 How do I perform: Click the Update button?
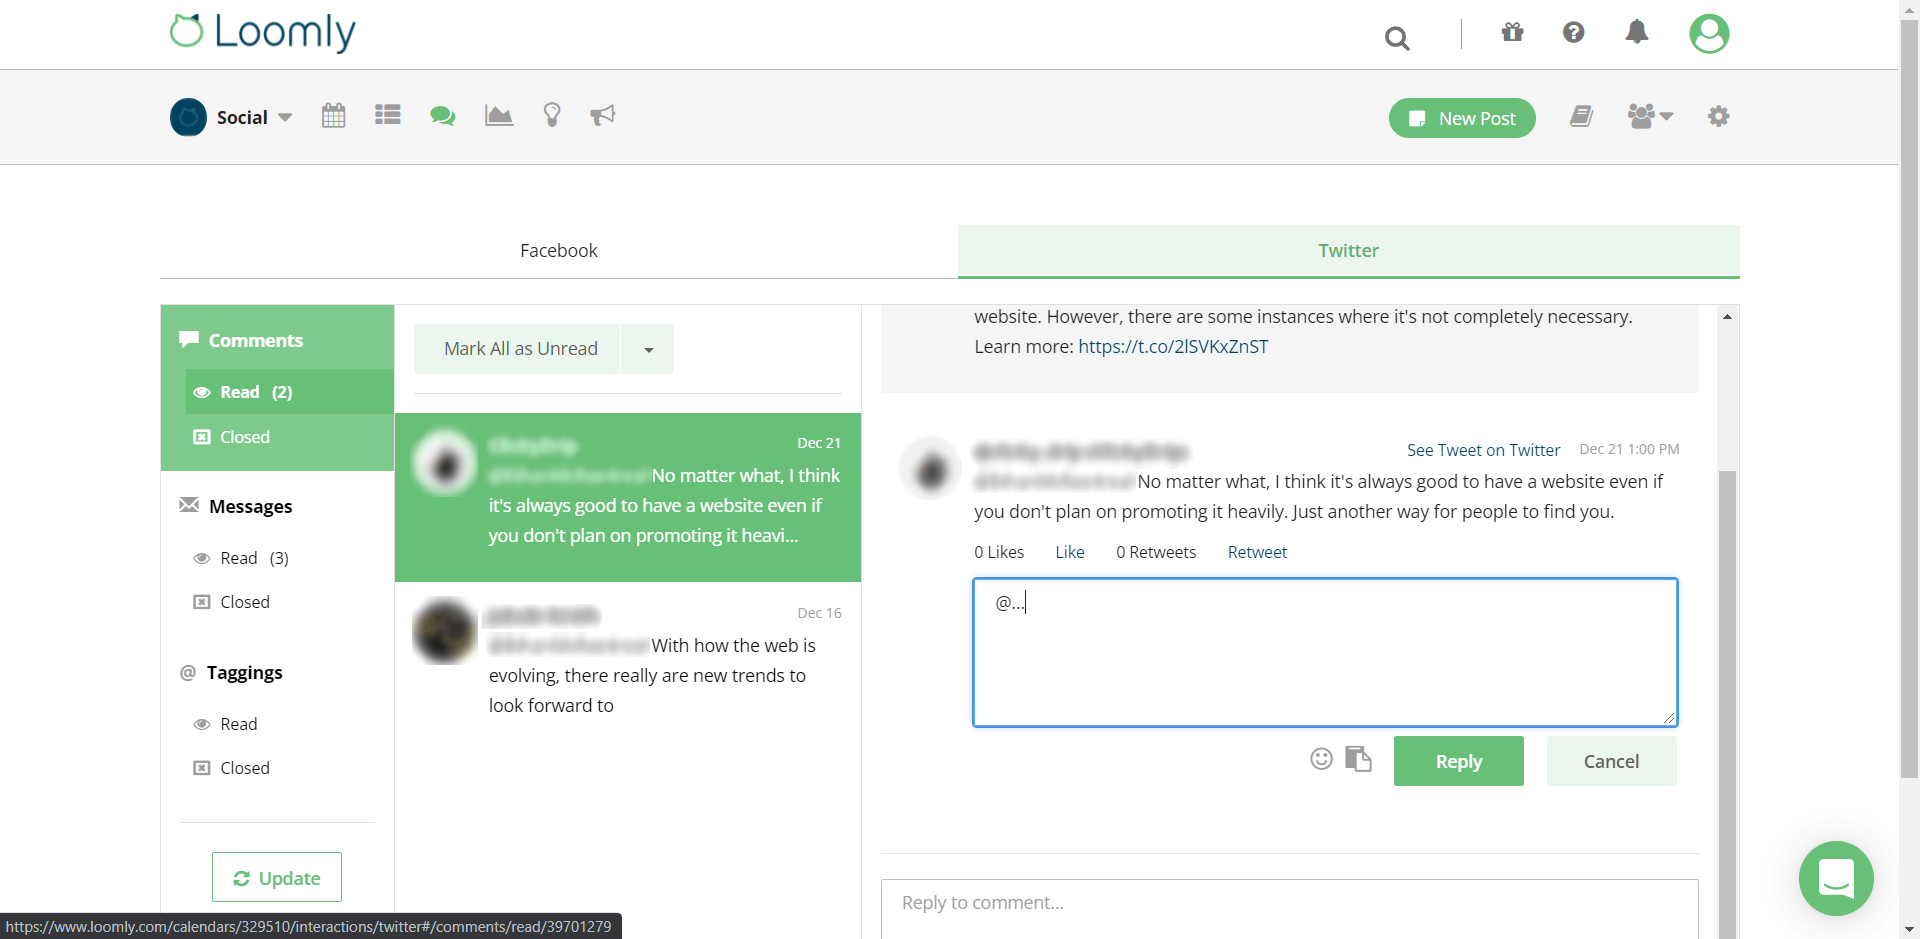[277, 878]
